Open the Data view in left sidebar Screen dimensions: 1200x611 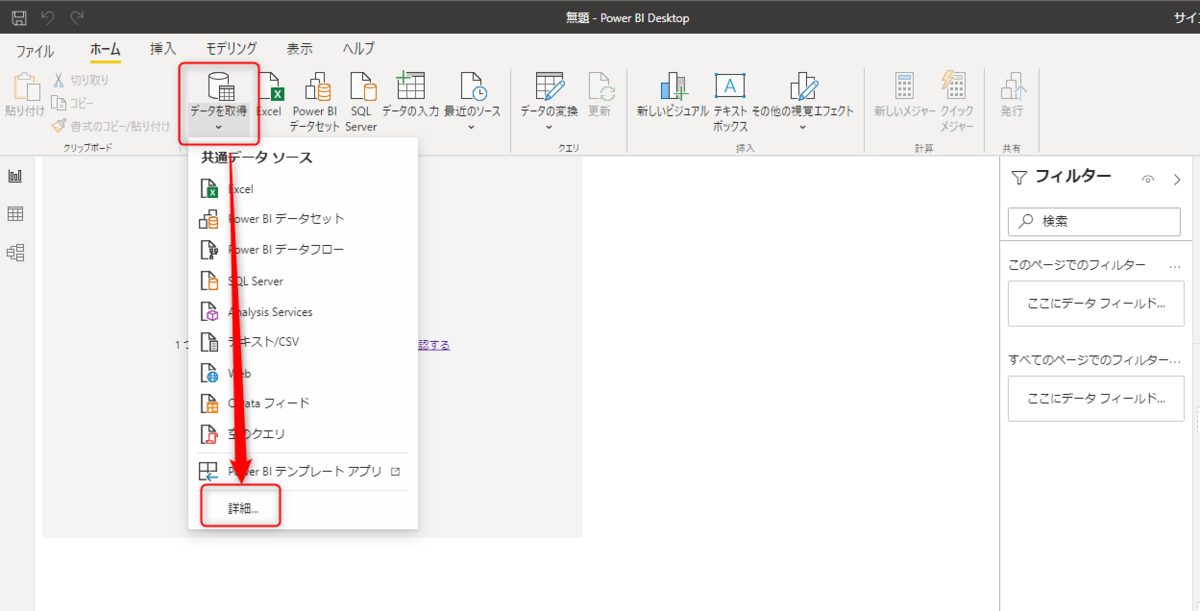click(x=15, y=214)
